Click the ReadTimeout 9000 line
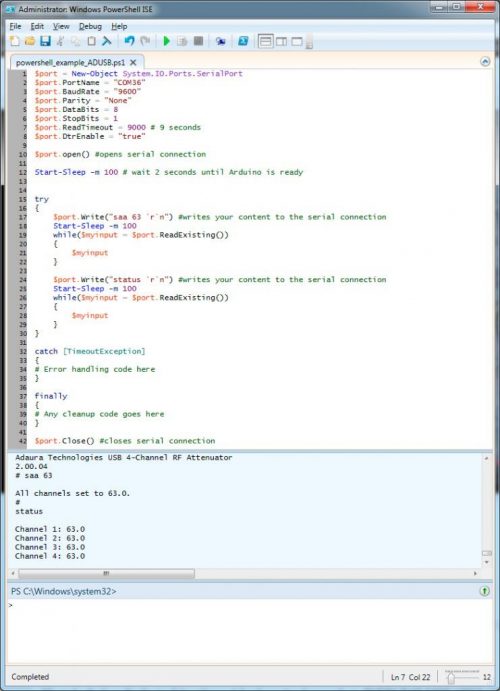This screenshot has width=500, height=691. pos(118,127)
